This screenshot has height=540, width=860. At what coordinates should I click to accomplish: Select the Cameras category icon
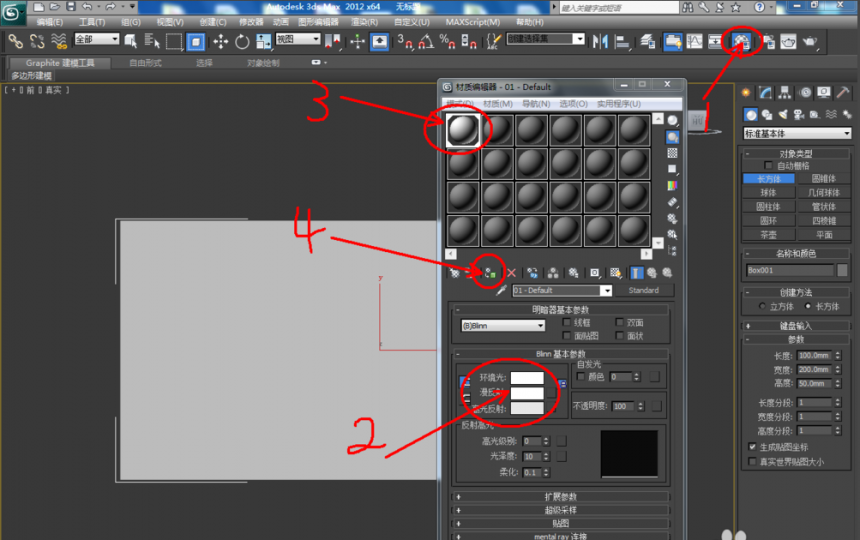coord(799,114)
